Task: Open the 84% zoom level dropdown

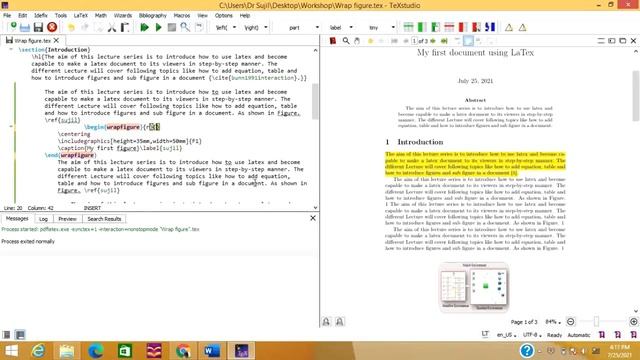Action: (553, 322)
